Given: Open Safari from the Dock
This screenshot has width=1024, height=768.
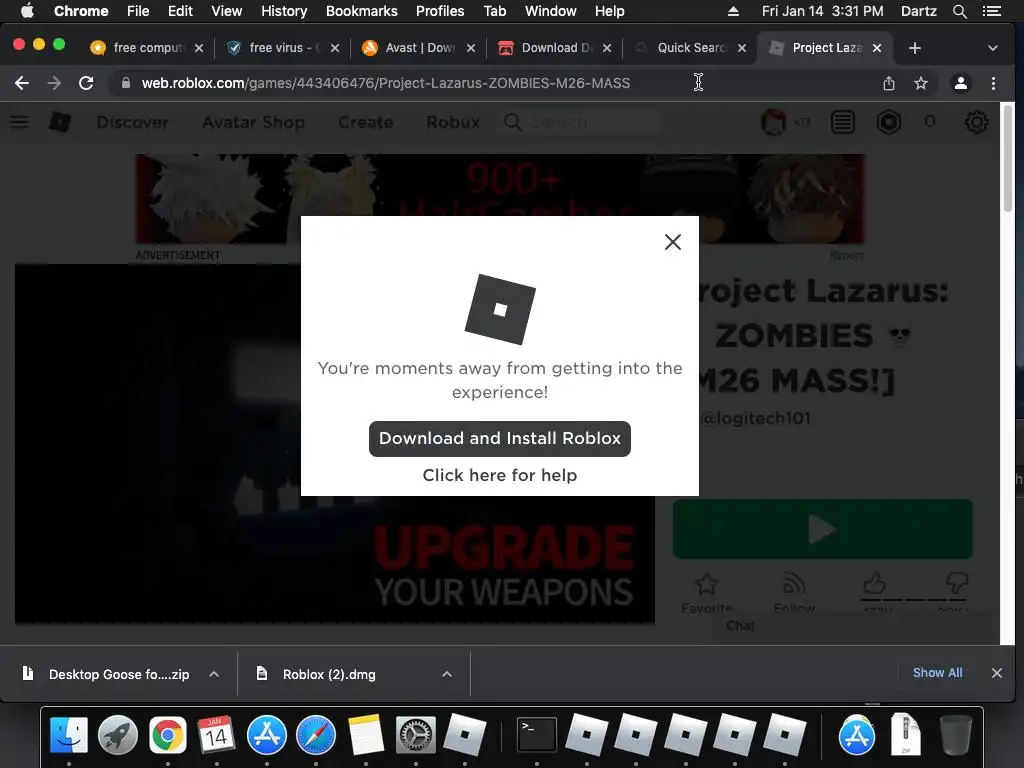Looking at the screenshot, I should [315, 735].
